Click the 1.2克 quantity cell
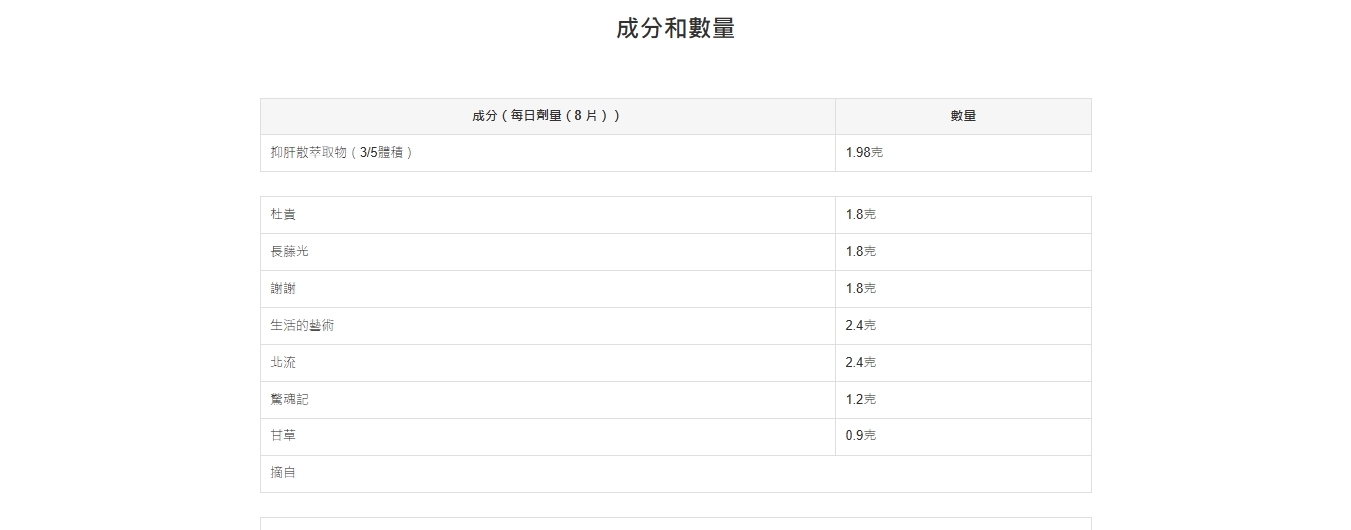 [x=861, y=400]
